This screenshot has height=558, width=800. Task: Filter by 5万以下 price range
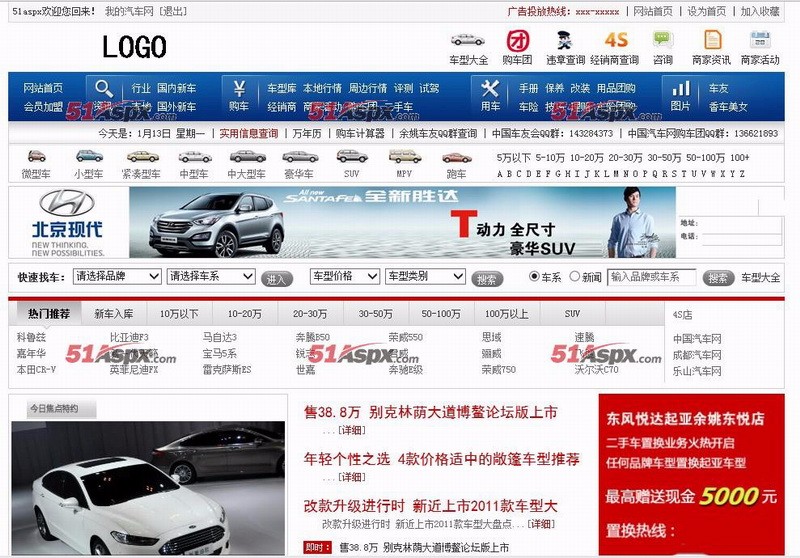click(x=514, y=158)
